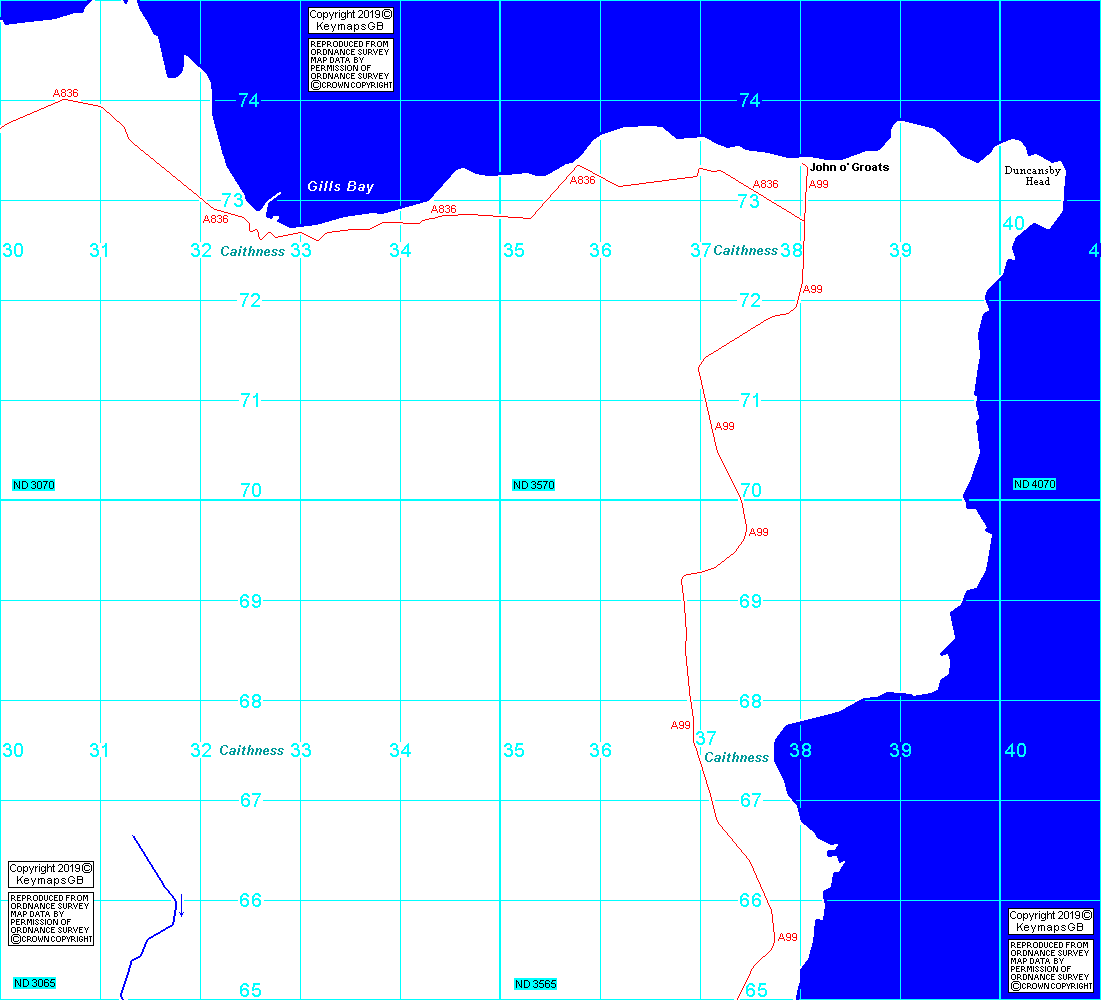1101x1000 pixels.
Task: Click the small flow arrow beside the river
Action: (x=181, y=906)
